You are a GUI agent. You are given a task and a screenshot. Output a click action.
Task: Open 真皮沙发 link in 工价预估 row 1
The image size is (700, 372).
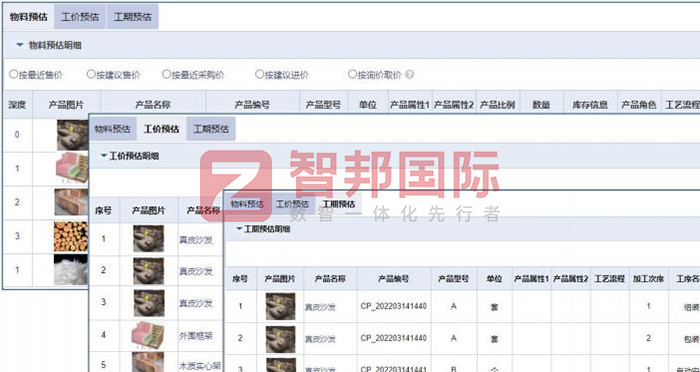point(196,240)
